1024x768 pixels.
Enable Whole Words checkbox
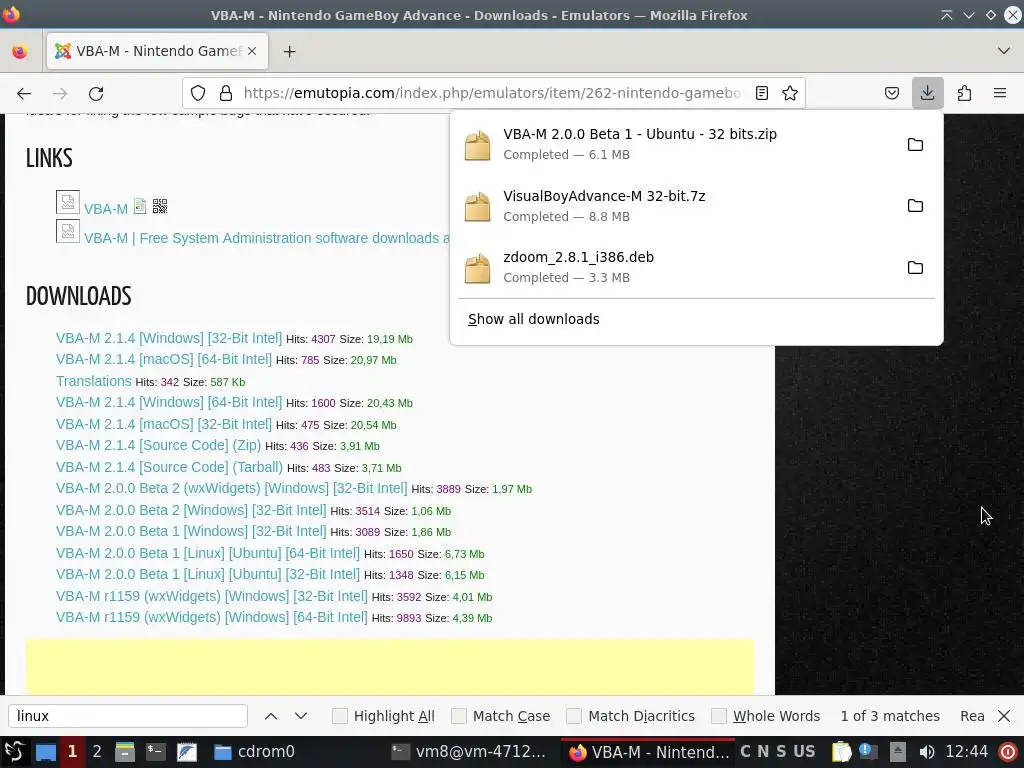tap(719, 716)
